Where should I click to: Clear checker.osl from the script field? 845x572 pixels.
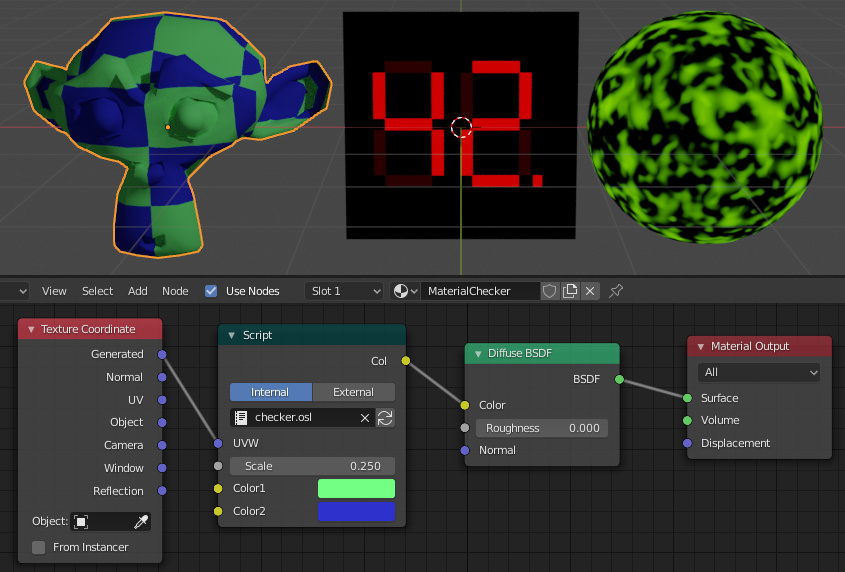coord(365,418)
